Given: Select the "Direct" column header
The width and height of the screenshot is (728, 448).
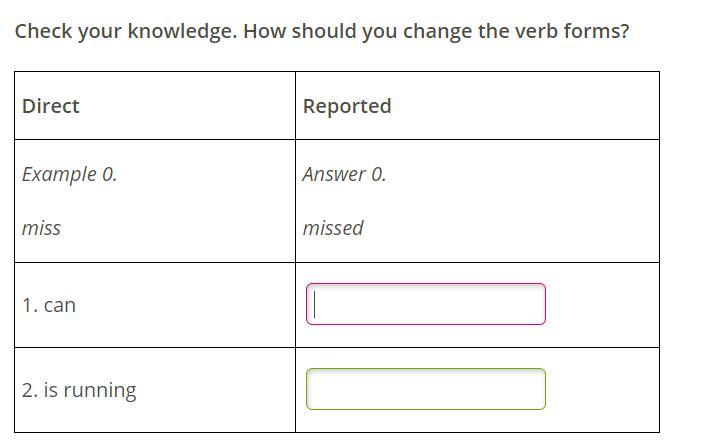Looking at the screenshot, I should (51, 106).
